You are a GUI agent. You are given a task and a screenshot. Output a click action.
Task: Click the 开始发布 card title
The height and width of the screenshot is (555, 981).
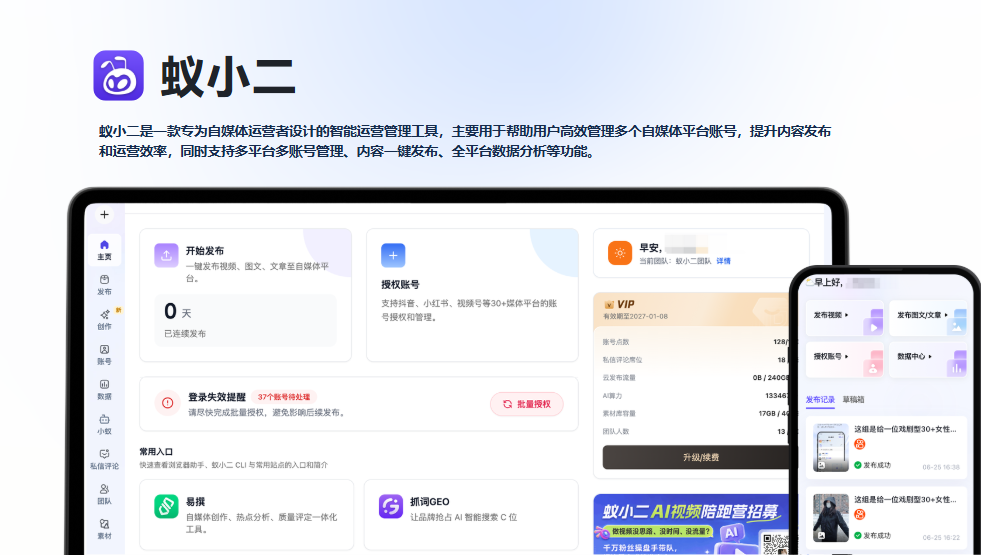point(205,250)
